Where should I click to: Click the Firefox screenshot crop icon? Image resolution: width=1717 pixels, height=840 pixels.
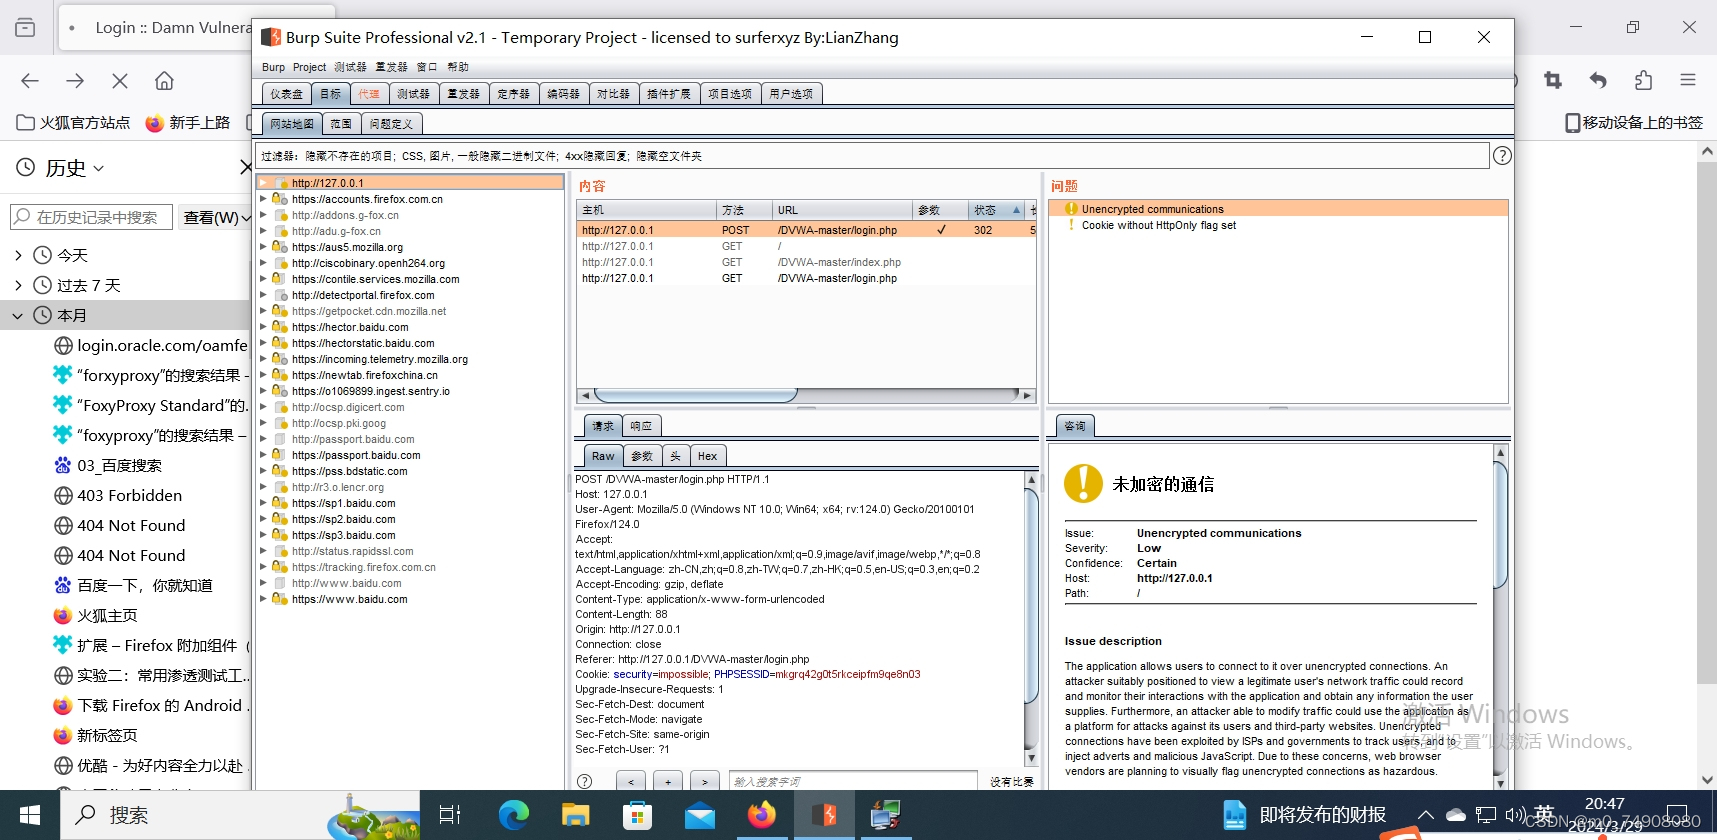(1553, 80)
